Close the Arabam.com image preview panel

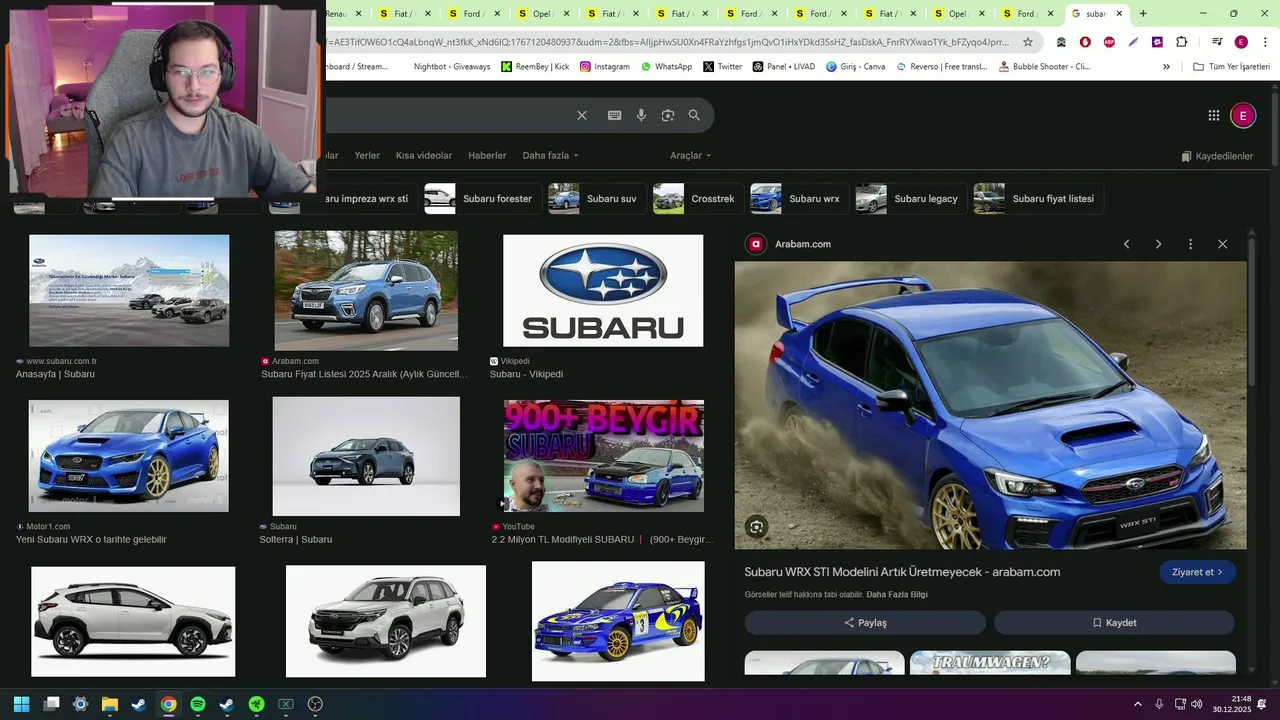coord(1222,244)
